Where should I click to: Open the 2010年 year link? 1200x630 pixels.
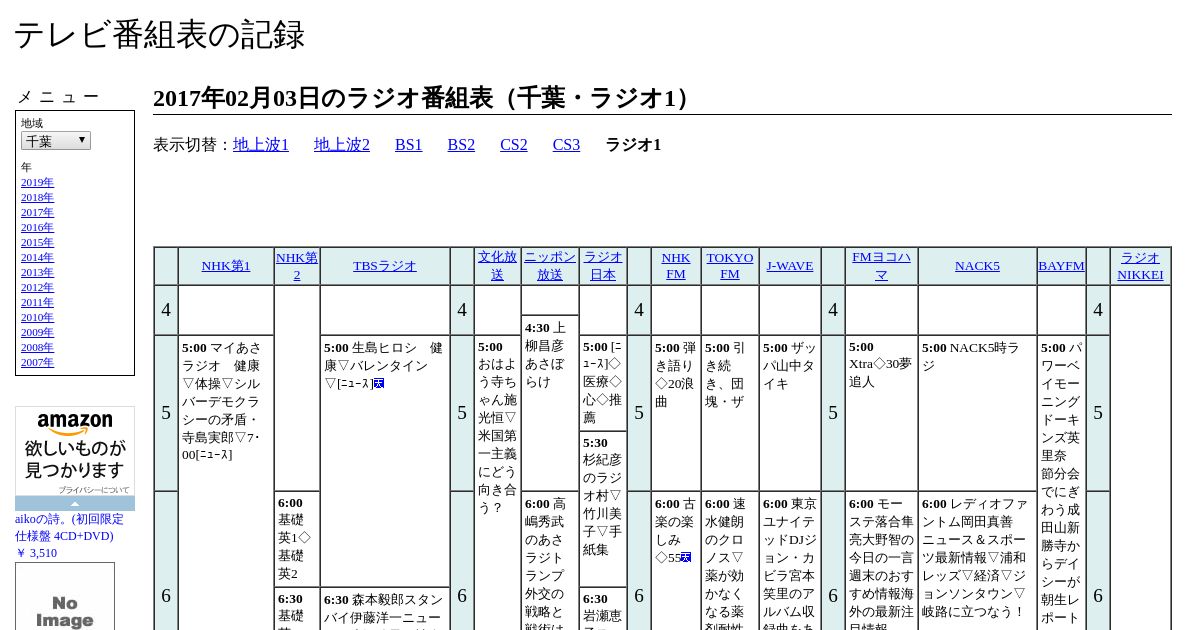pyautogui.click(x=37, y=317)
